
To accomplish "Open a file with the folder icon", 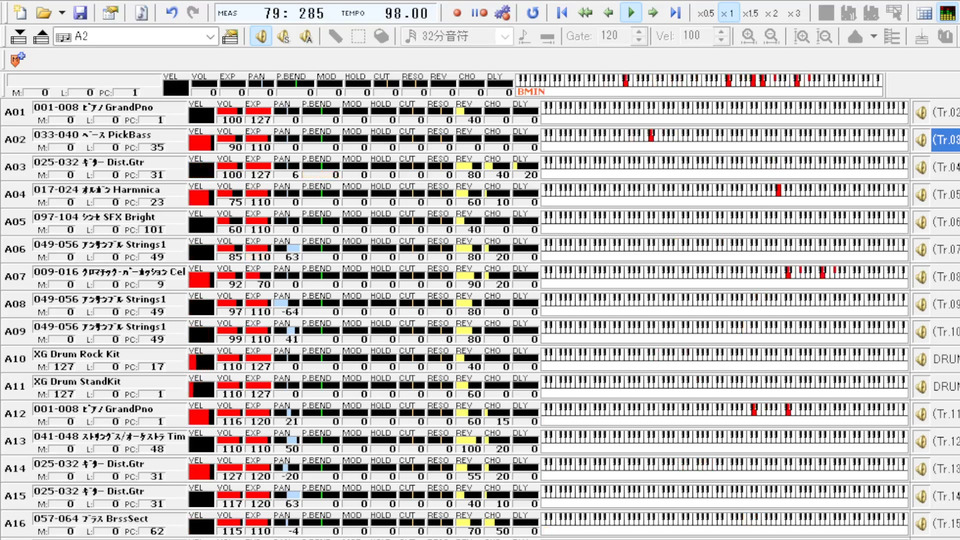I will tap(43, 12).
